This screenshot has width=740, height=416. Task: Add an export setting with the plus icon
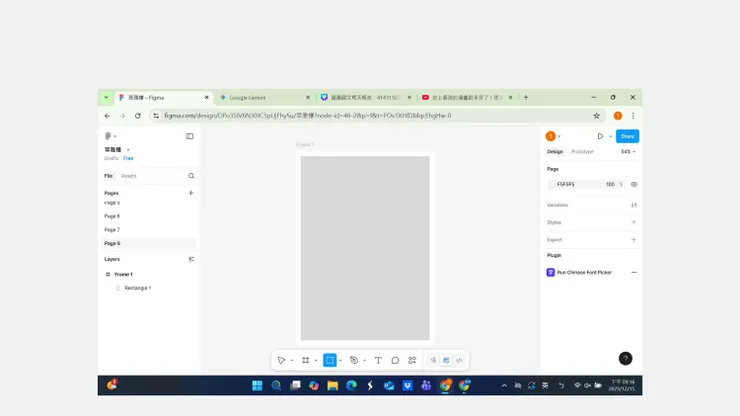pos(634,240)
